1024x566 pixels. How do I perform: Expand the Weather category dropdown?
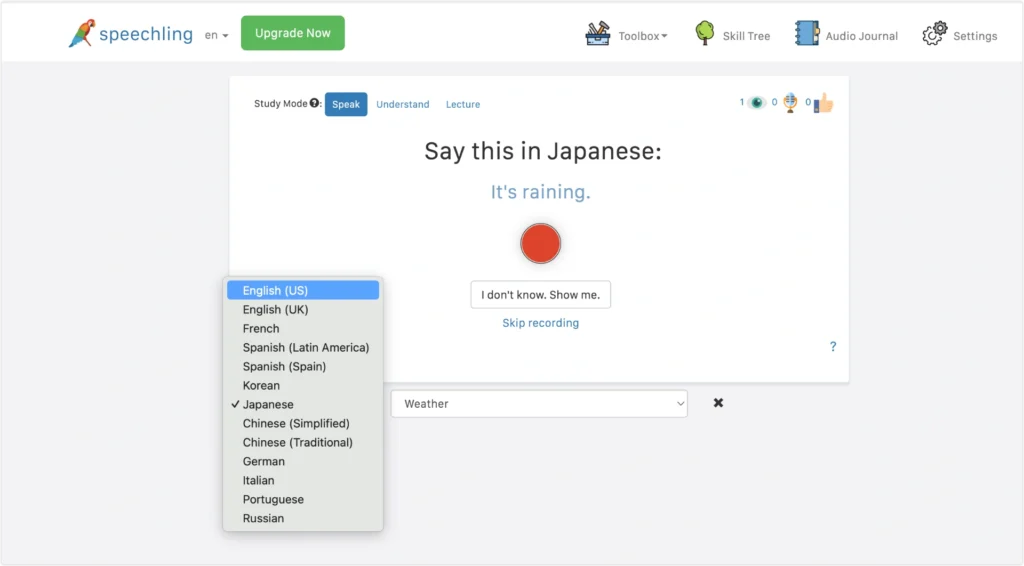(x=539, y=403)
